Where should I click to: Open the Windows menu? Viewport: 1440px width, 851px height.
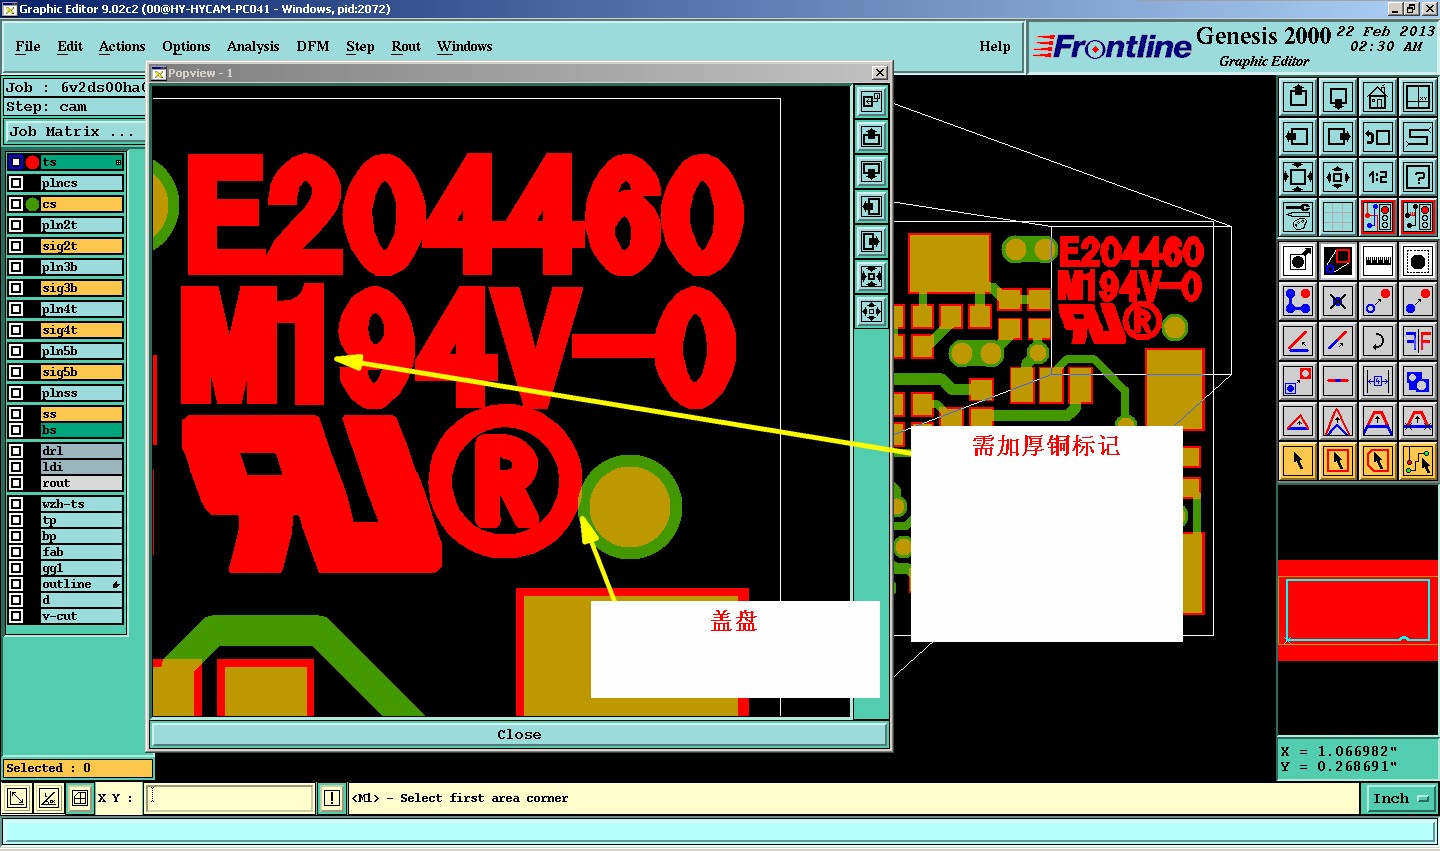pyautogui.click(x=464, y=46)
